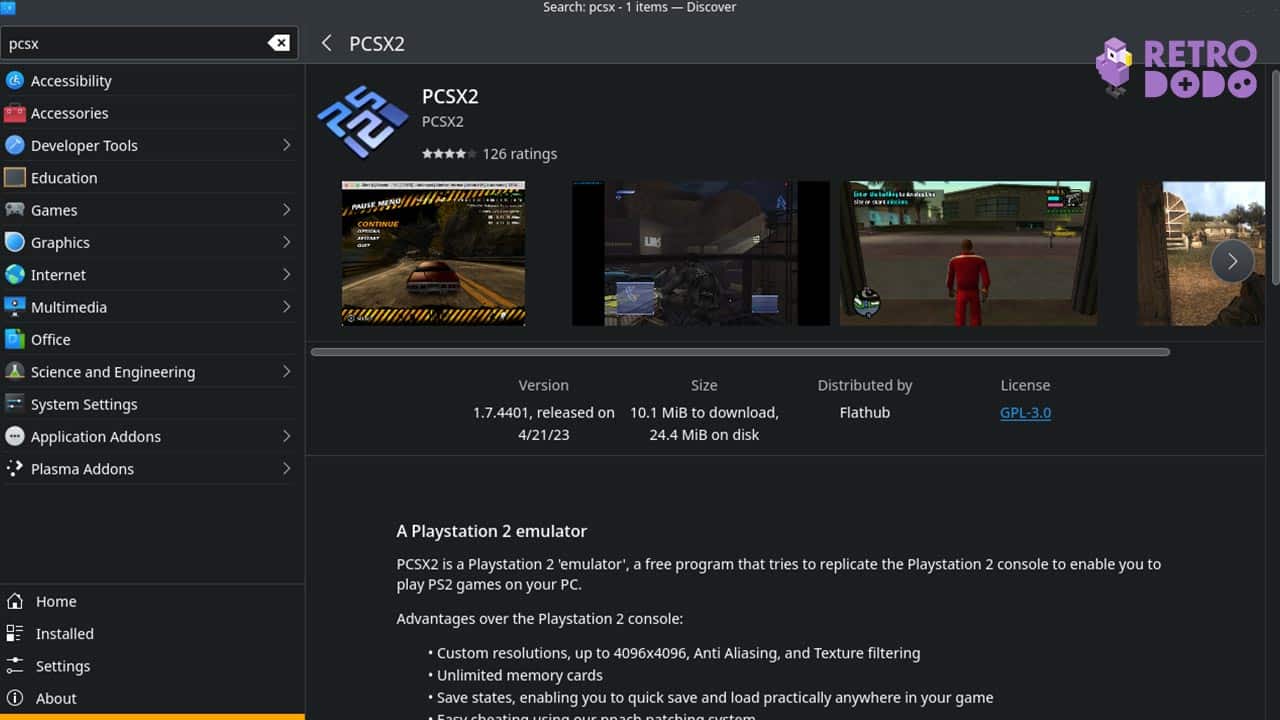Expand the Graphics category chevron
The height and width of the screenshot is (720, 1280).
286,242
